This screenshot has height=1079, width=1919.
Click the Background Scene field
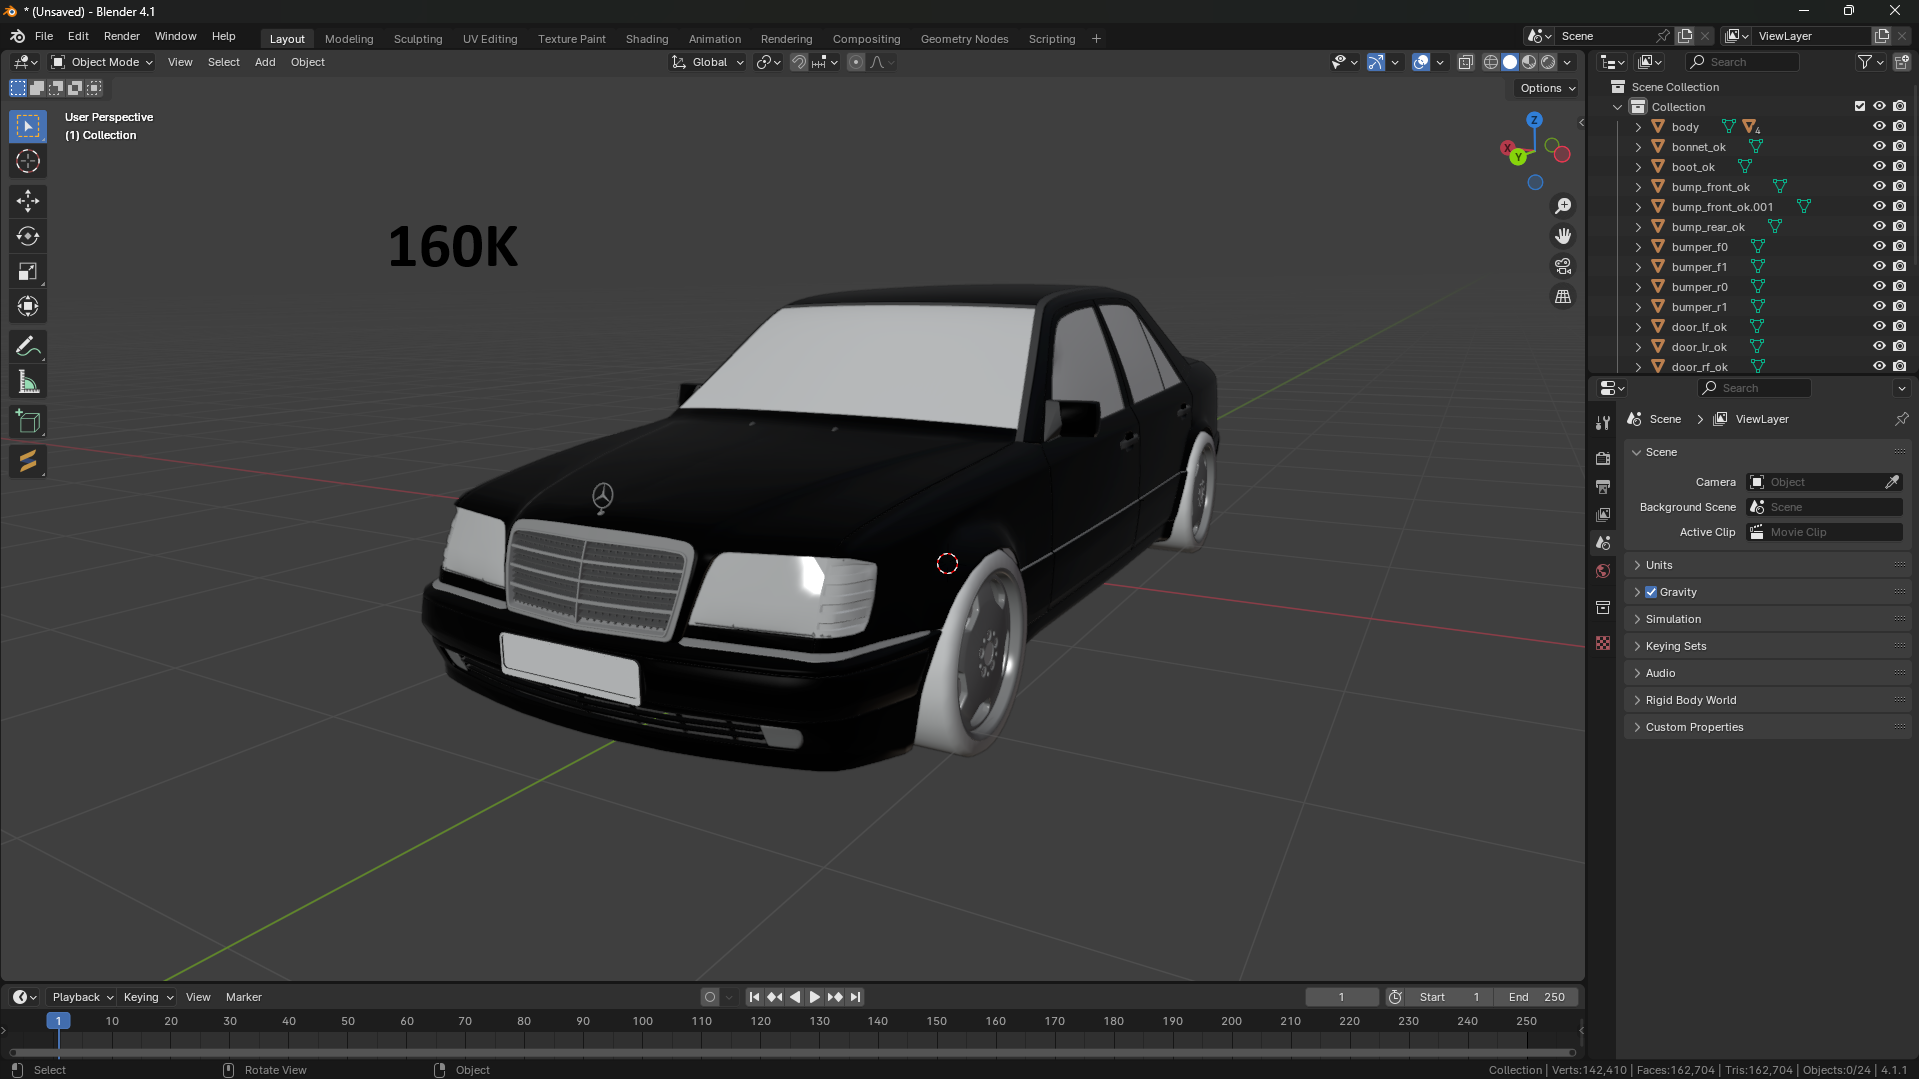(x=1825, y=507)
